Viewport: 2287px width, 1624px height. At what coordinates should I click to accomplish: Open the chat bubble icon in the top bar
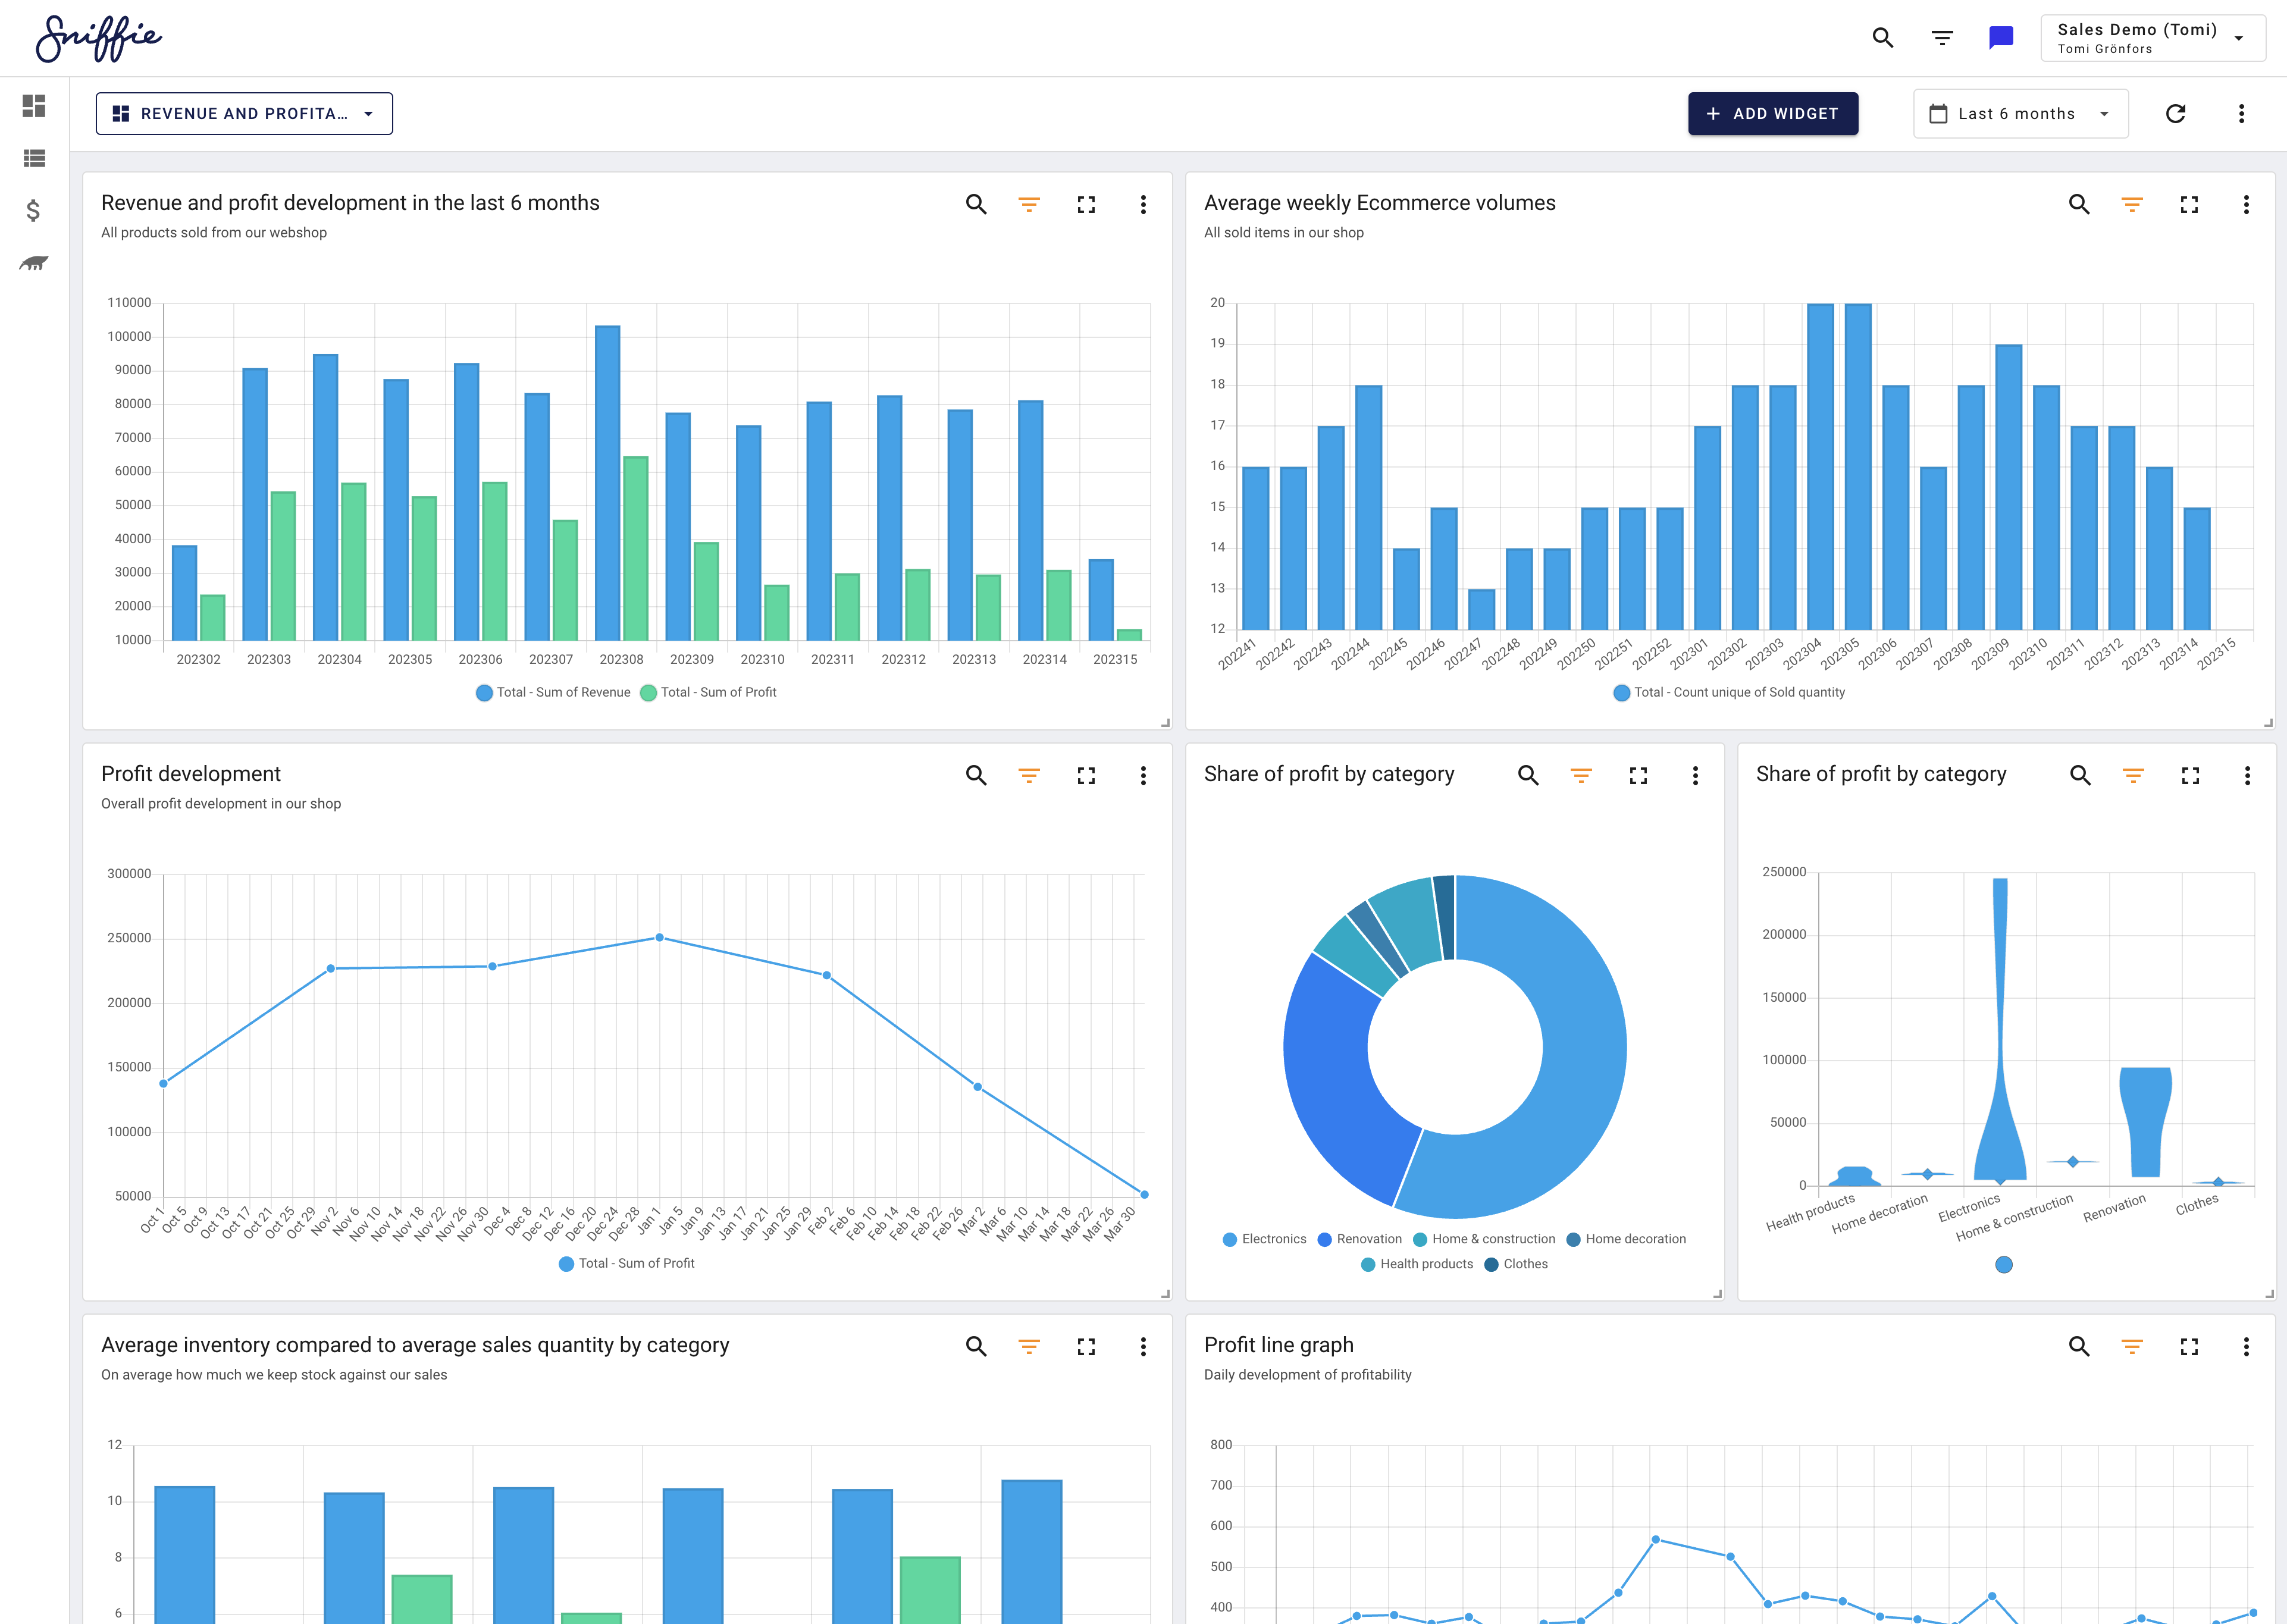[2000, 37]
